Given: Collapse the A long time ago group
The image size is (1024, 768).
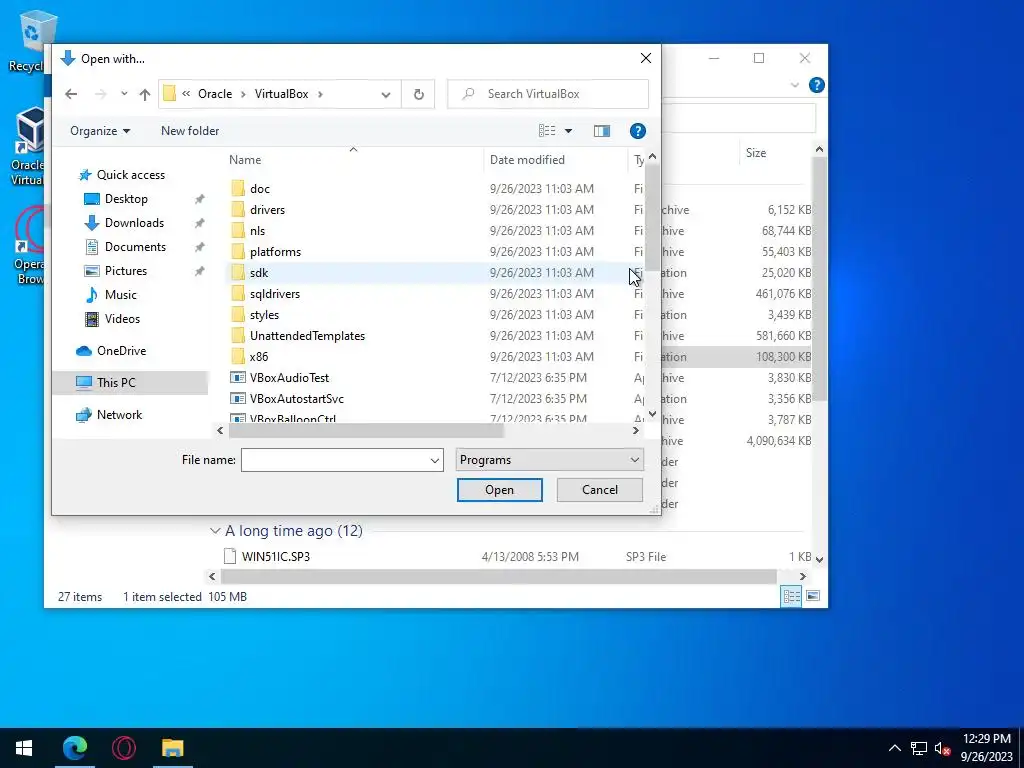Looking at the screenshot, I should [215, 531].
